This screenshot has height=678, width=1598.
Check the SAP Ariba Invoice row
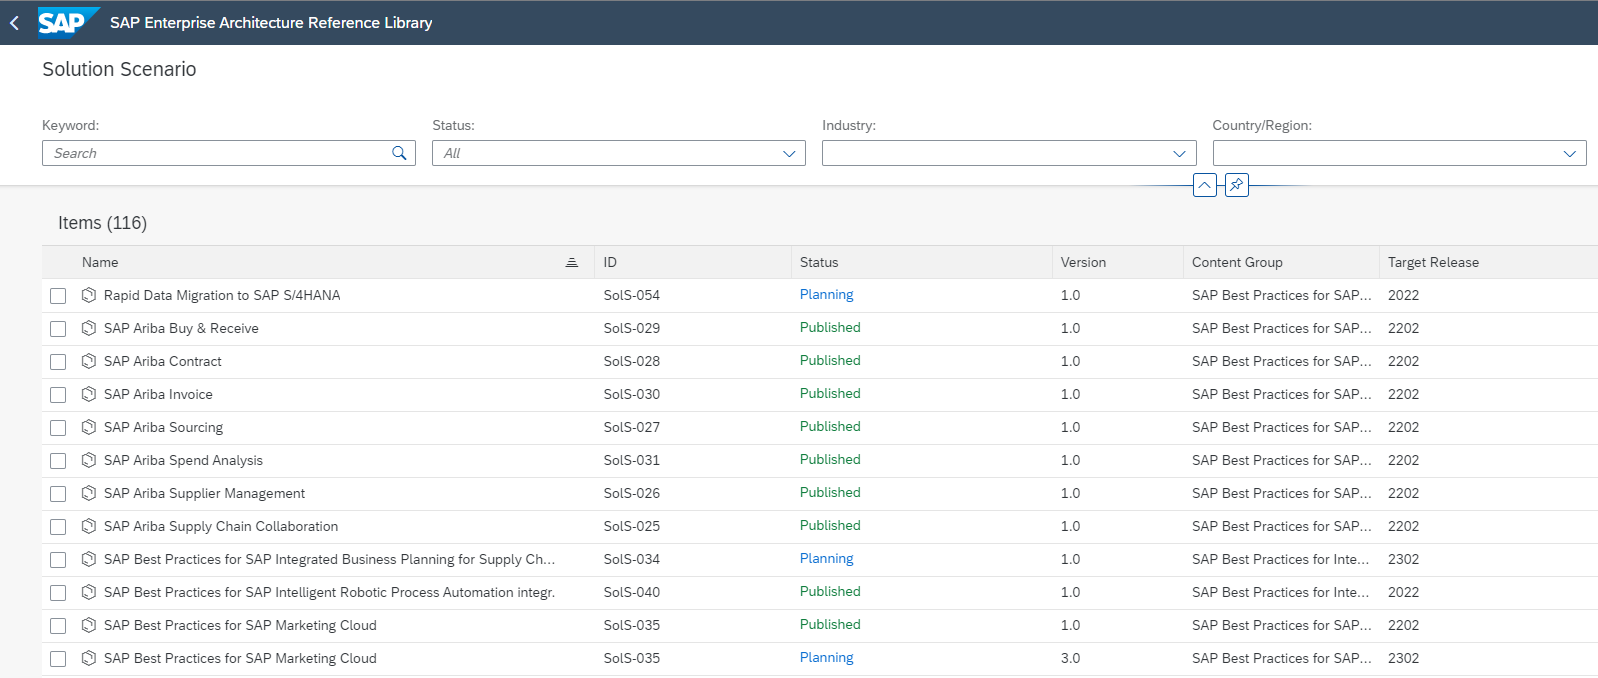(x=58, y=395)
